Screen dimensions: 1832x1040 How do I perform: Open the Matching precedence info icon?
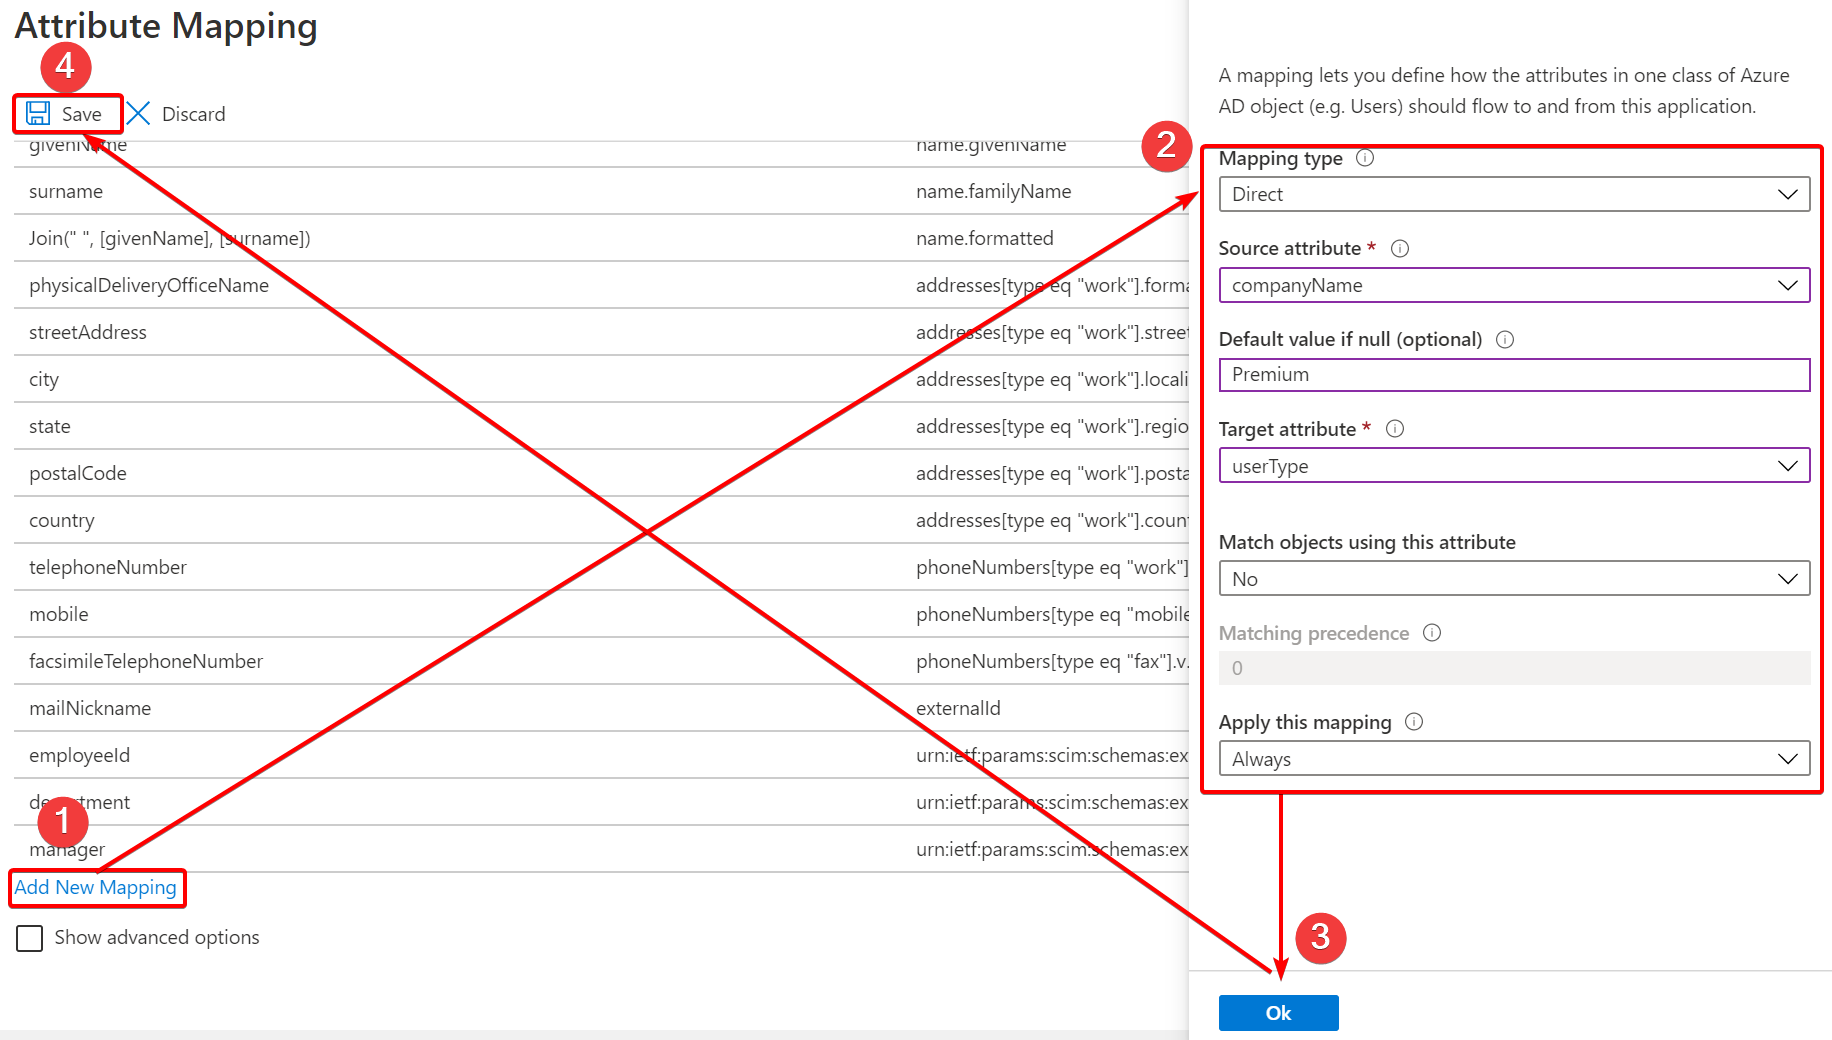click(1432, 632)
